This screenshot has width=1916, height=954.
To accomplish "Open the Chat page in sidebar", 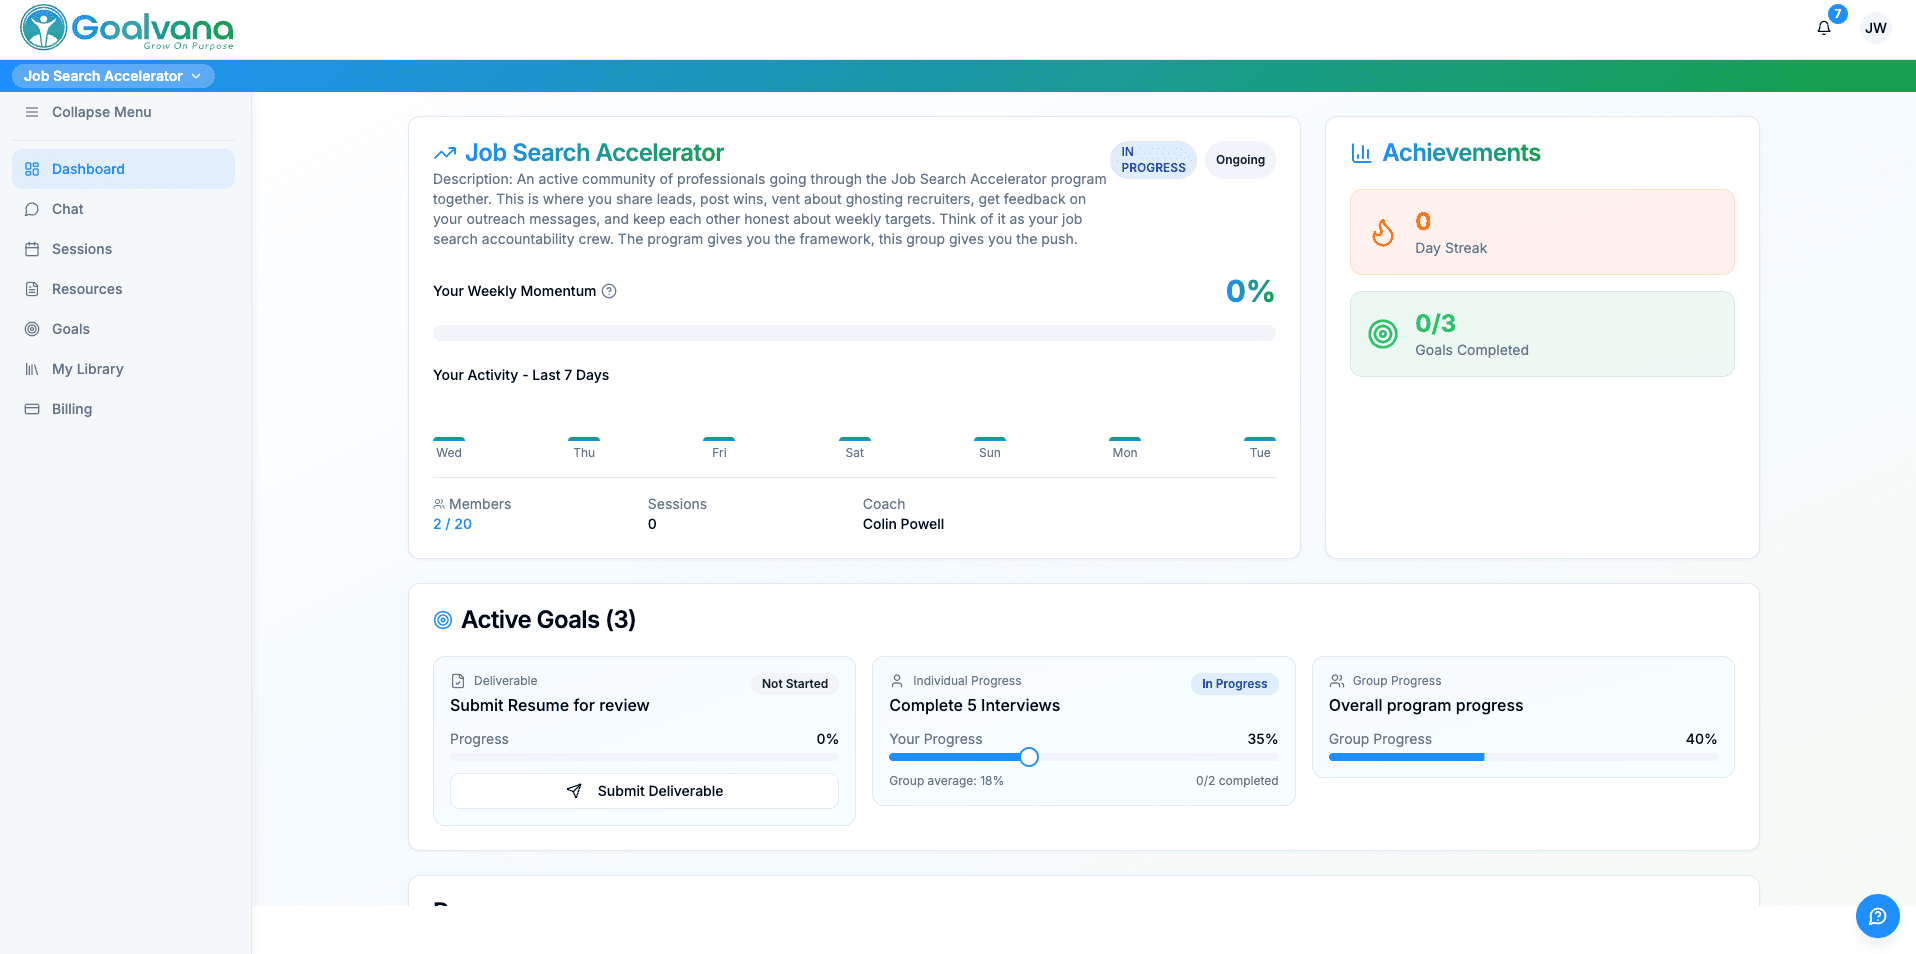I will click(x=68, y=209).
